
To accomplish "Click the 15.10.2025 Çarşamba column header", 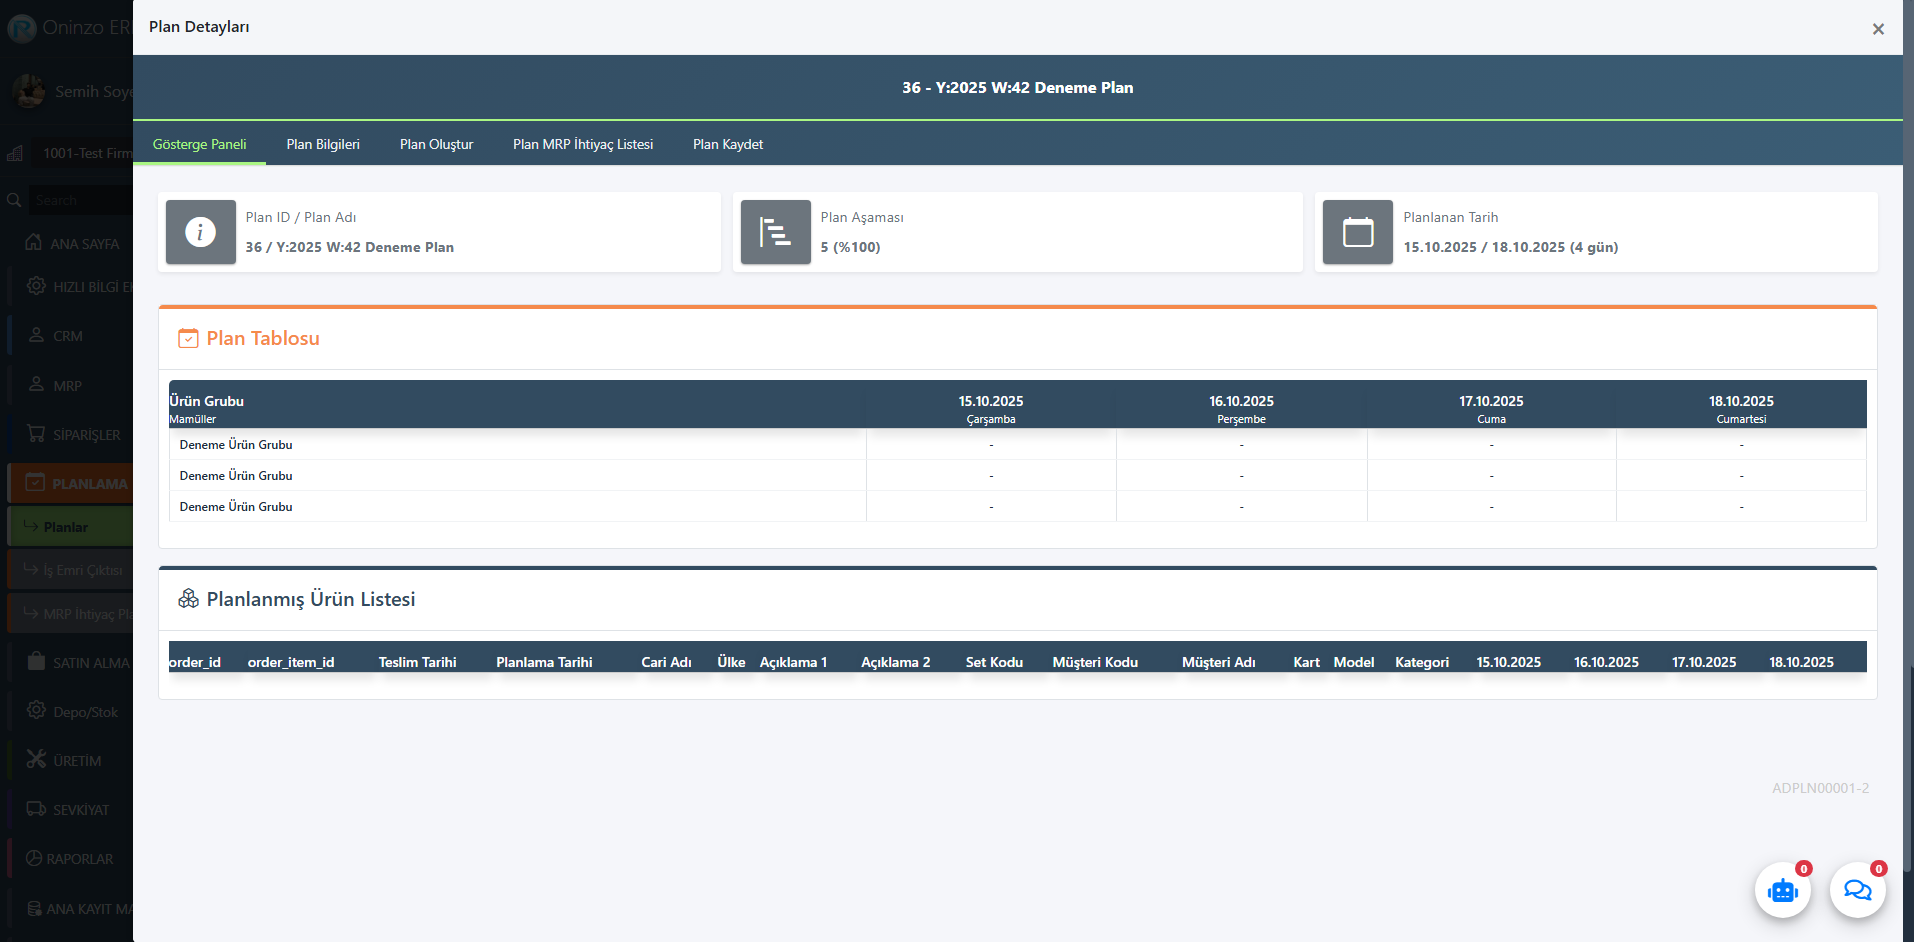I will 990,408.
